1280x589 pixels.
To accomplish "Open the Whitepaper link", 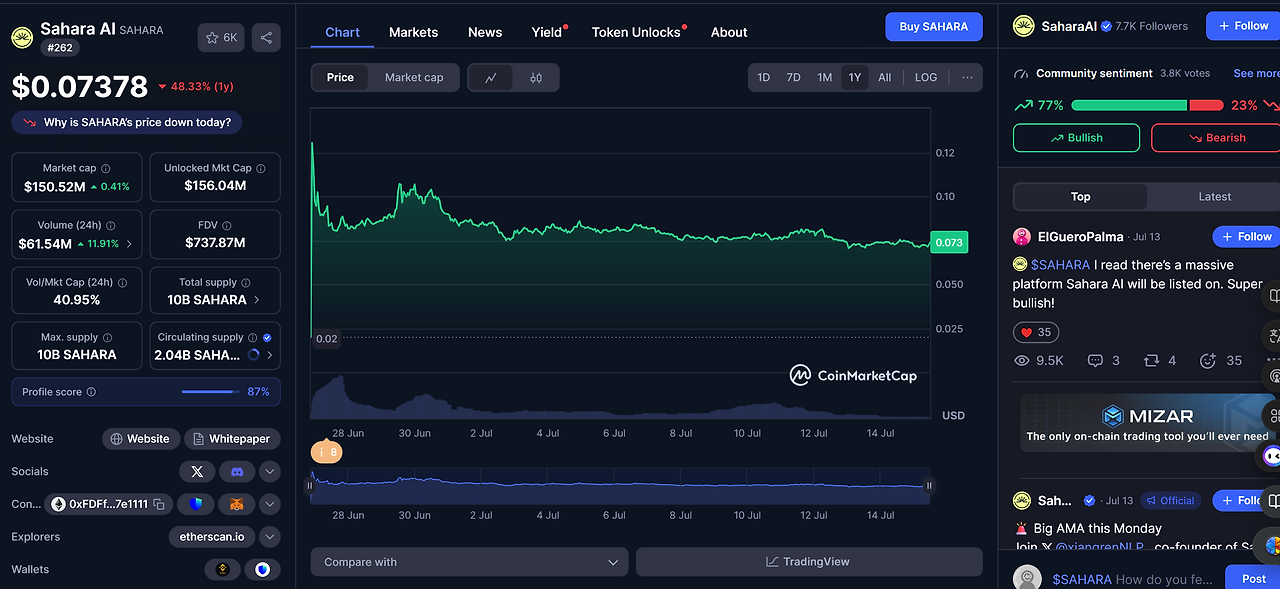I will 232,439.
